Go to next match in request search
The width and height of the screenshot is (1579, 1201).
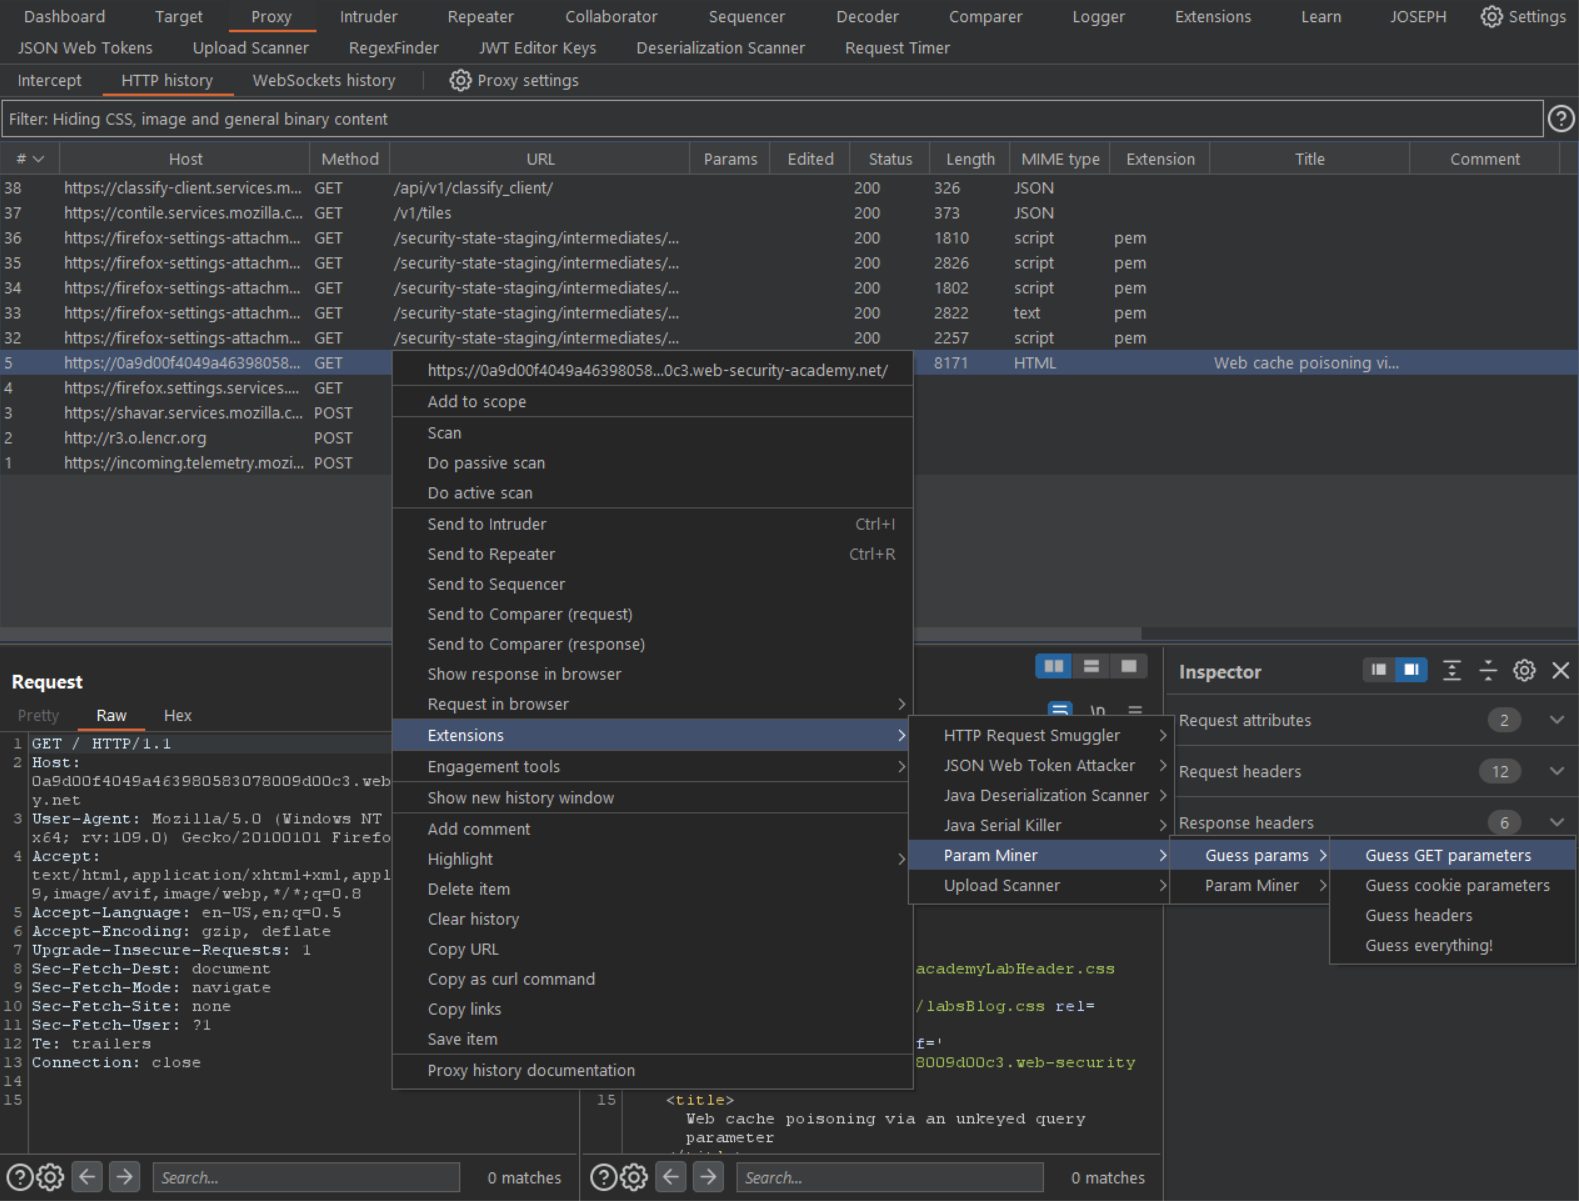124,1177
